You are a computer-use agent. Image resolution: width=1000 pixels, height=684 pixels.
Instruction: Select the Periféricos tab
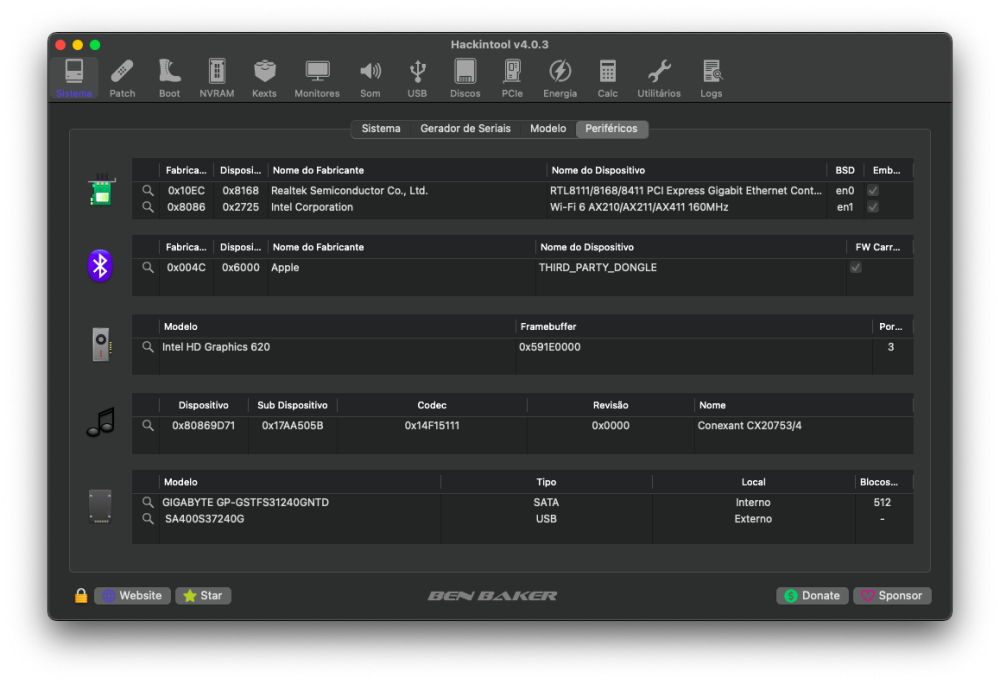coord(611,129)
